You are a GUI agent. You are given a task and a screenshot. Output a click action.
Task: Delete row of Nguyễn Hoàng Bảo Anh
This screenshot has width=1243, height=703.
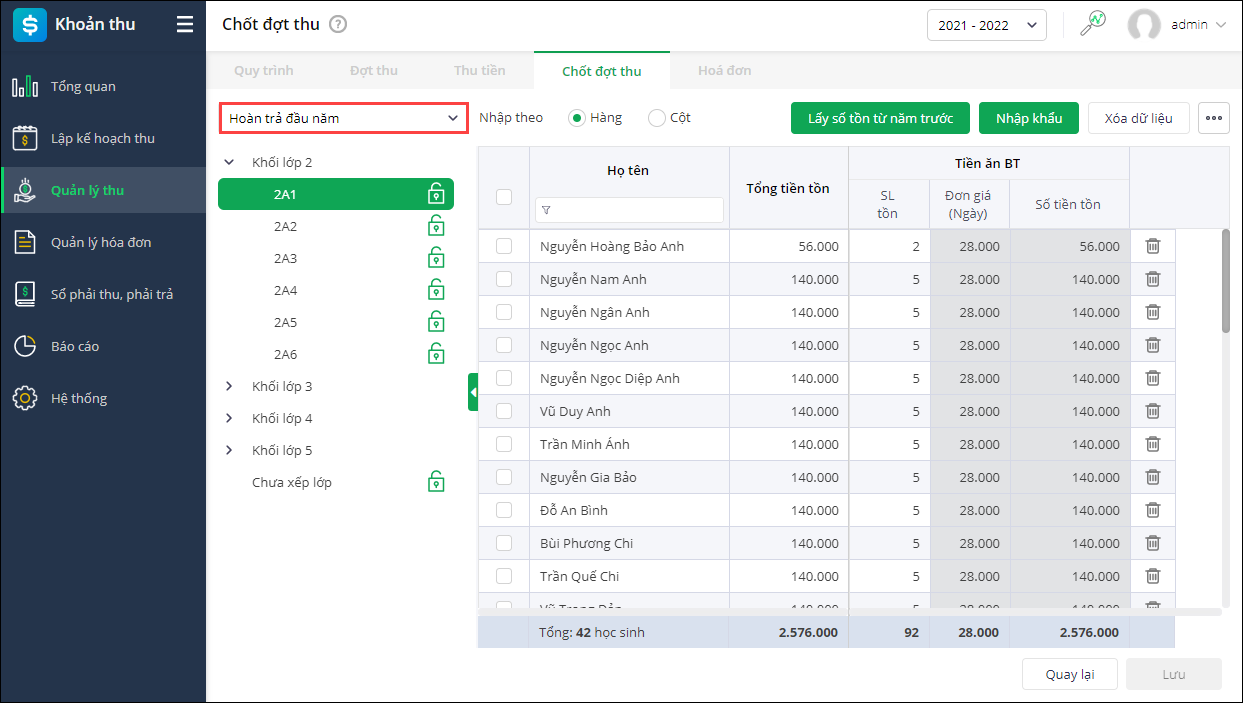1152,246
